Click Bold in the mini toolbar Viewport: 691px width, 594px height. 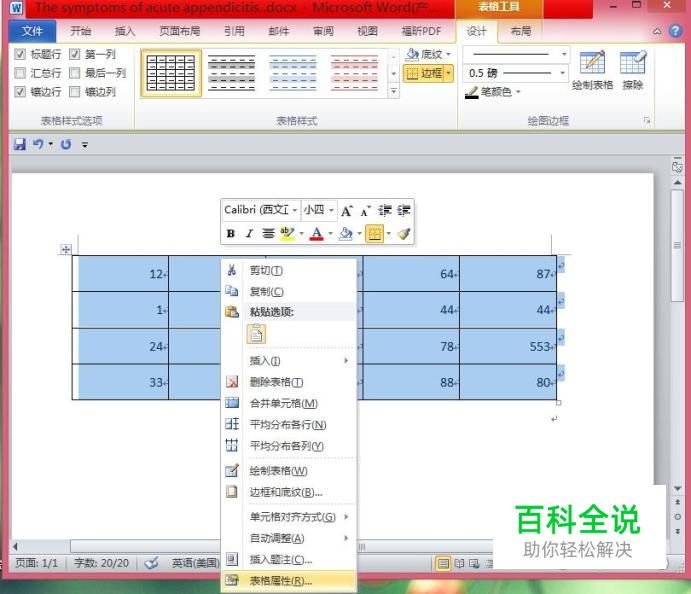(230, 234)
